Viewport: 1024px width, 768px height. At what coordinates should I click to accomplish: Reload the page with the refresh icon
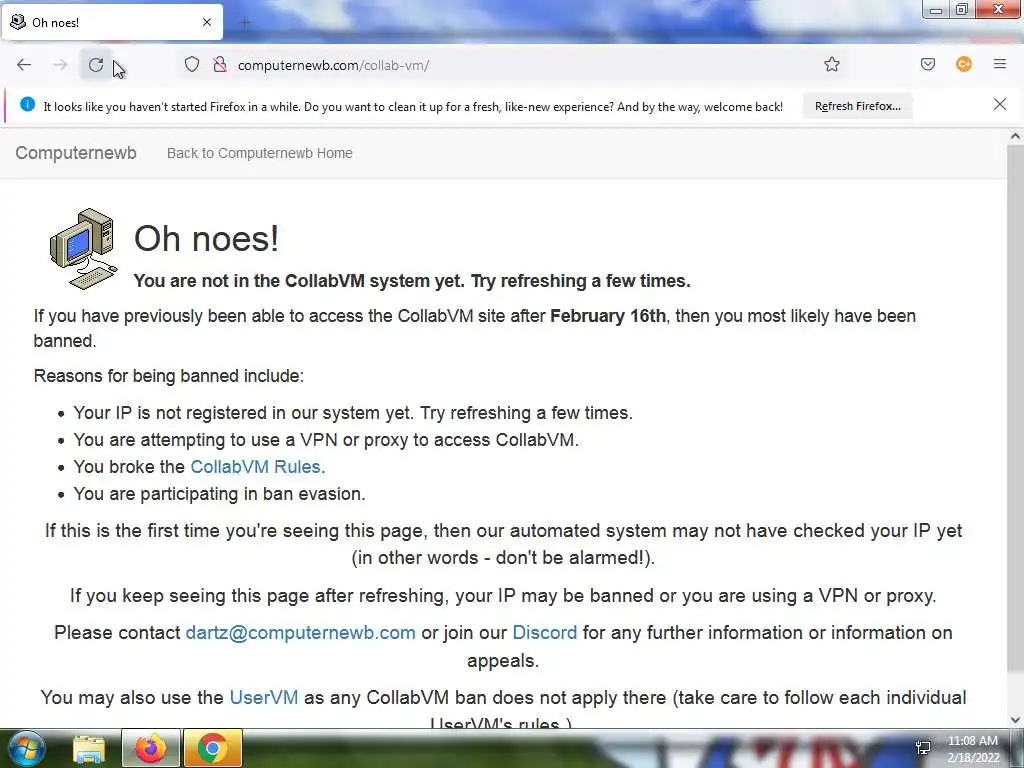pos(96,65)
